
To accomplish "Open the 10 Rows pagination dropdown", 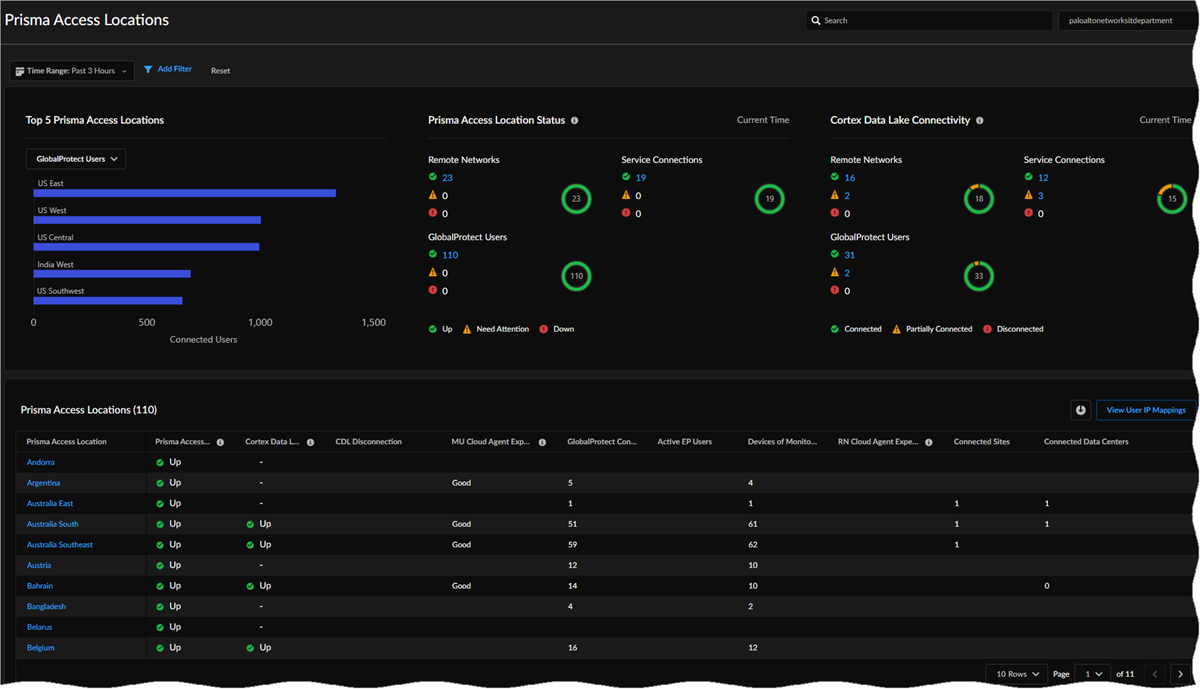I will pyautogui.click(x=1016, y=673).
